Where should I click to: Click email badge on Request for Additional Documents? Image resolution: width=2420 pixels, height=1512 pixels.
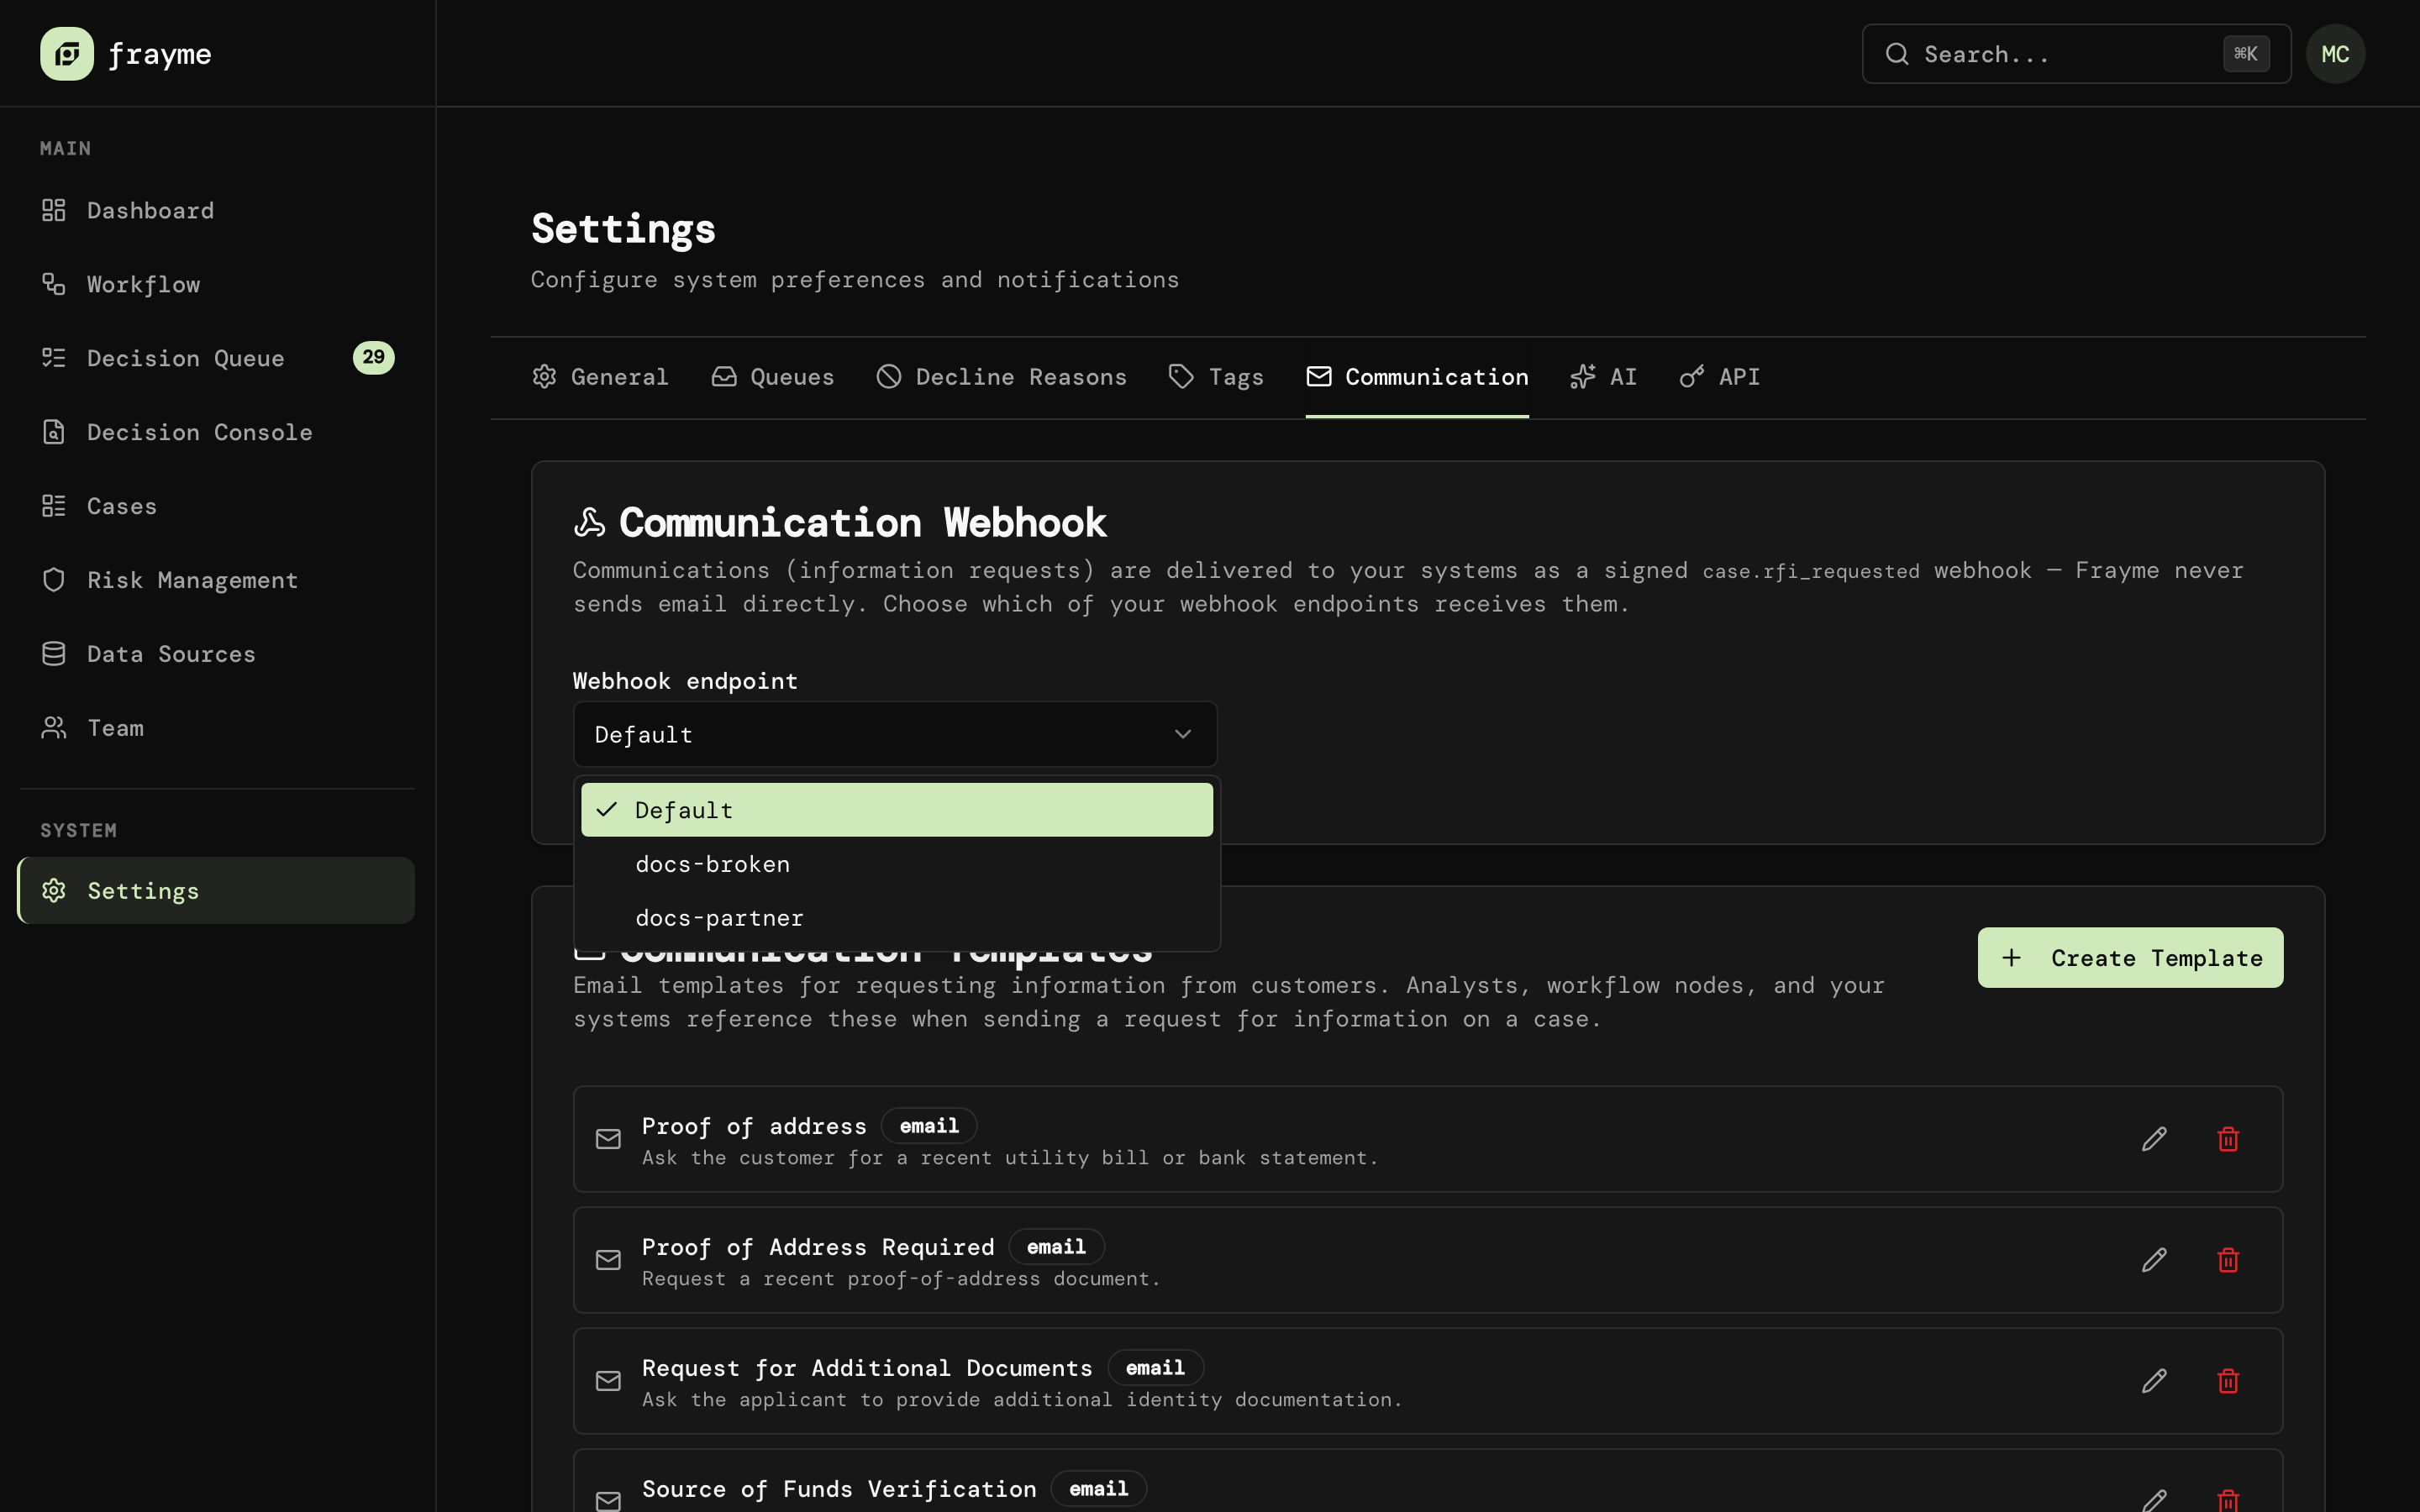[1155, 1368]
